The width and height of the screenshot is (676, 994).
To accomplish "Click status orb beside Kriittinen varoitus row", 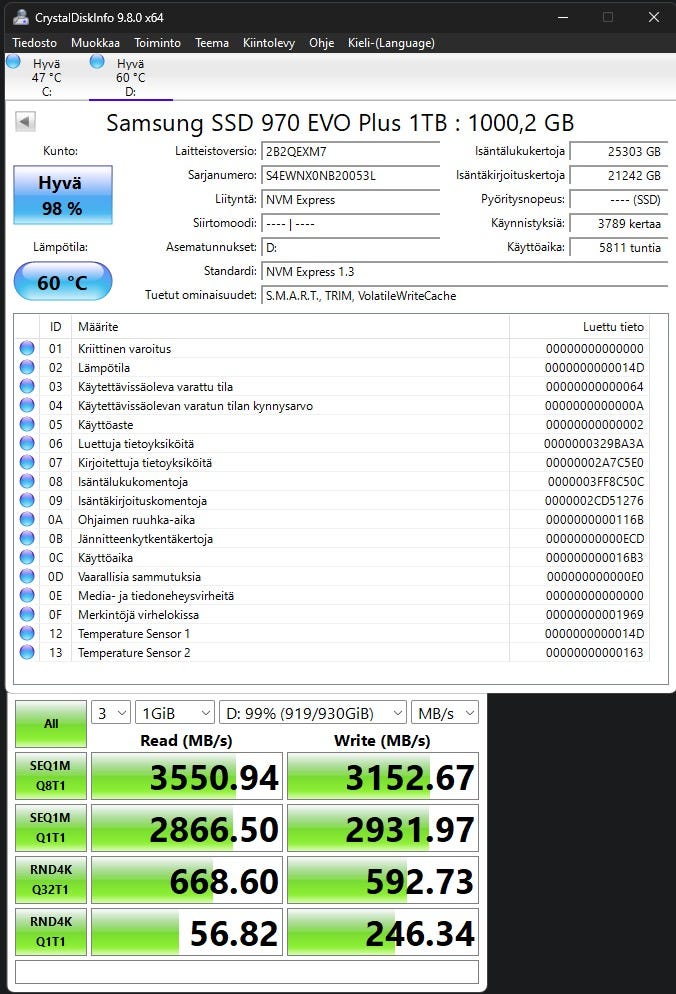I will click(27, 348).
